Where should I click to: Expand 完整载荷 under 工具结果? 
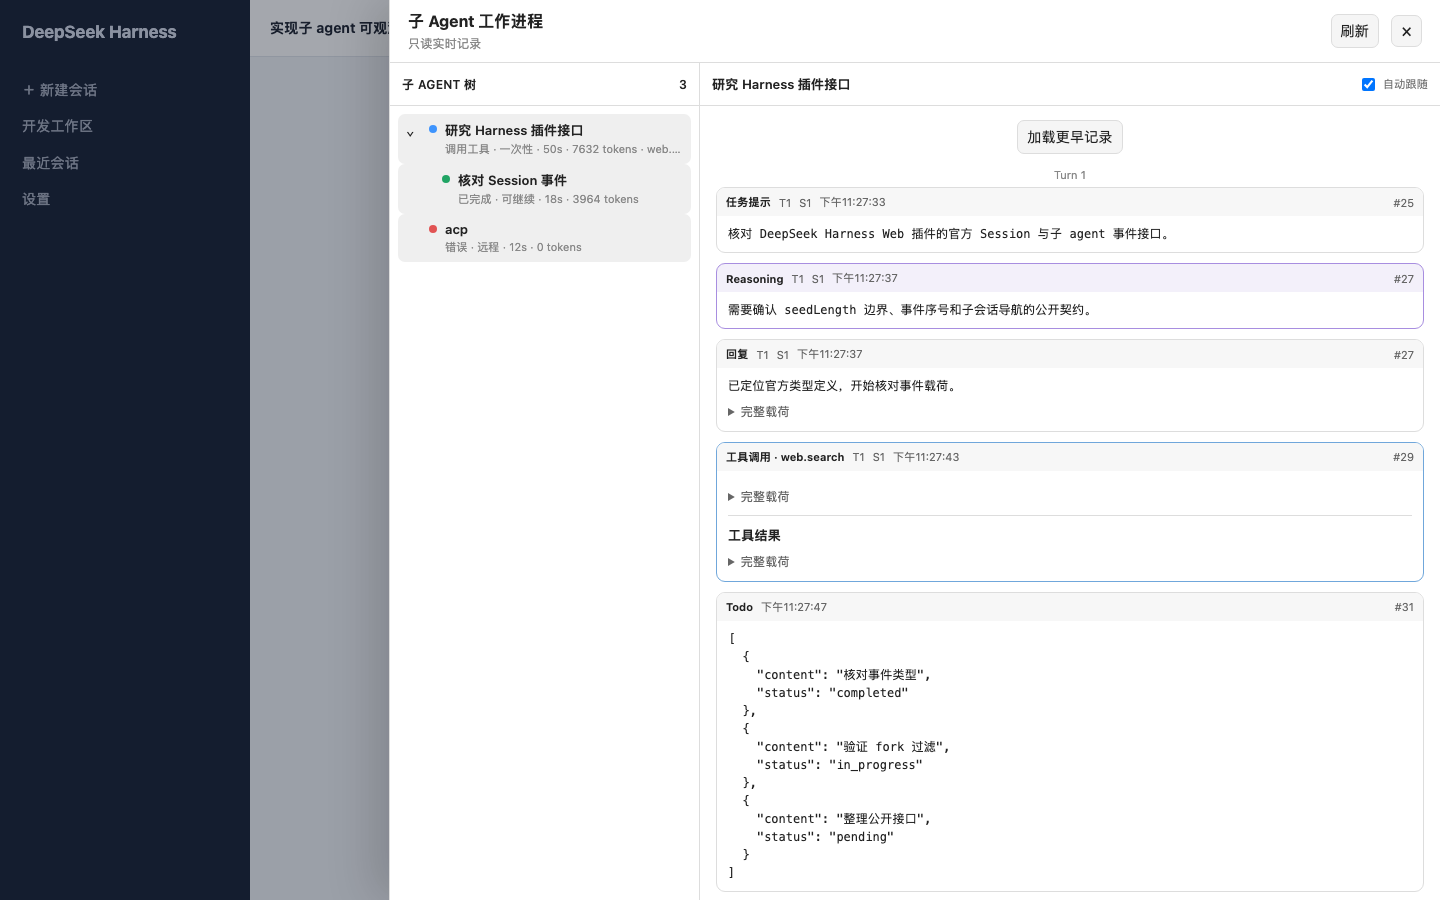(759, 562)
